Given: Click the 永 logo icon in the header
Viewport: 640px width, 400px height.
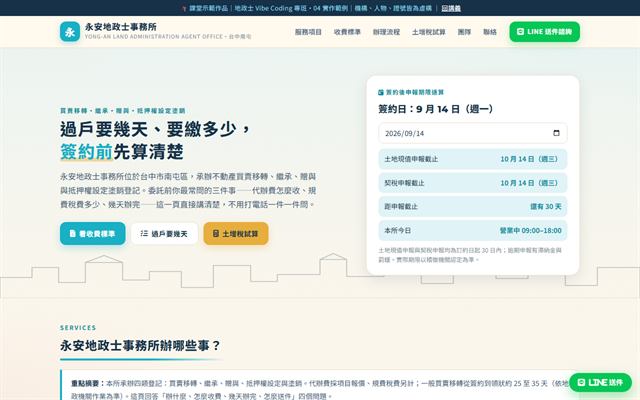Looking at the screenshot, I should point(70,31).
